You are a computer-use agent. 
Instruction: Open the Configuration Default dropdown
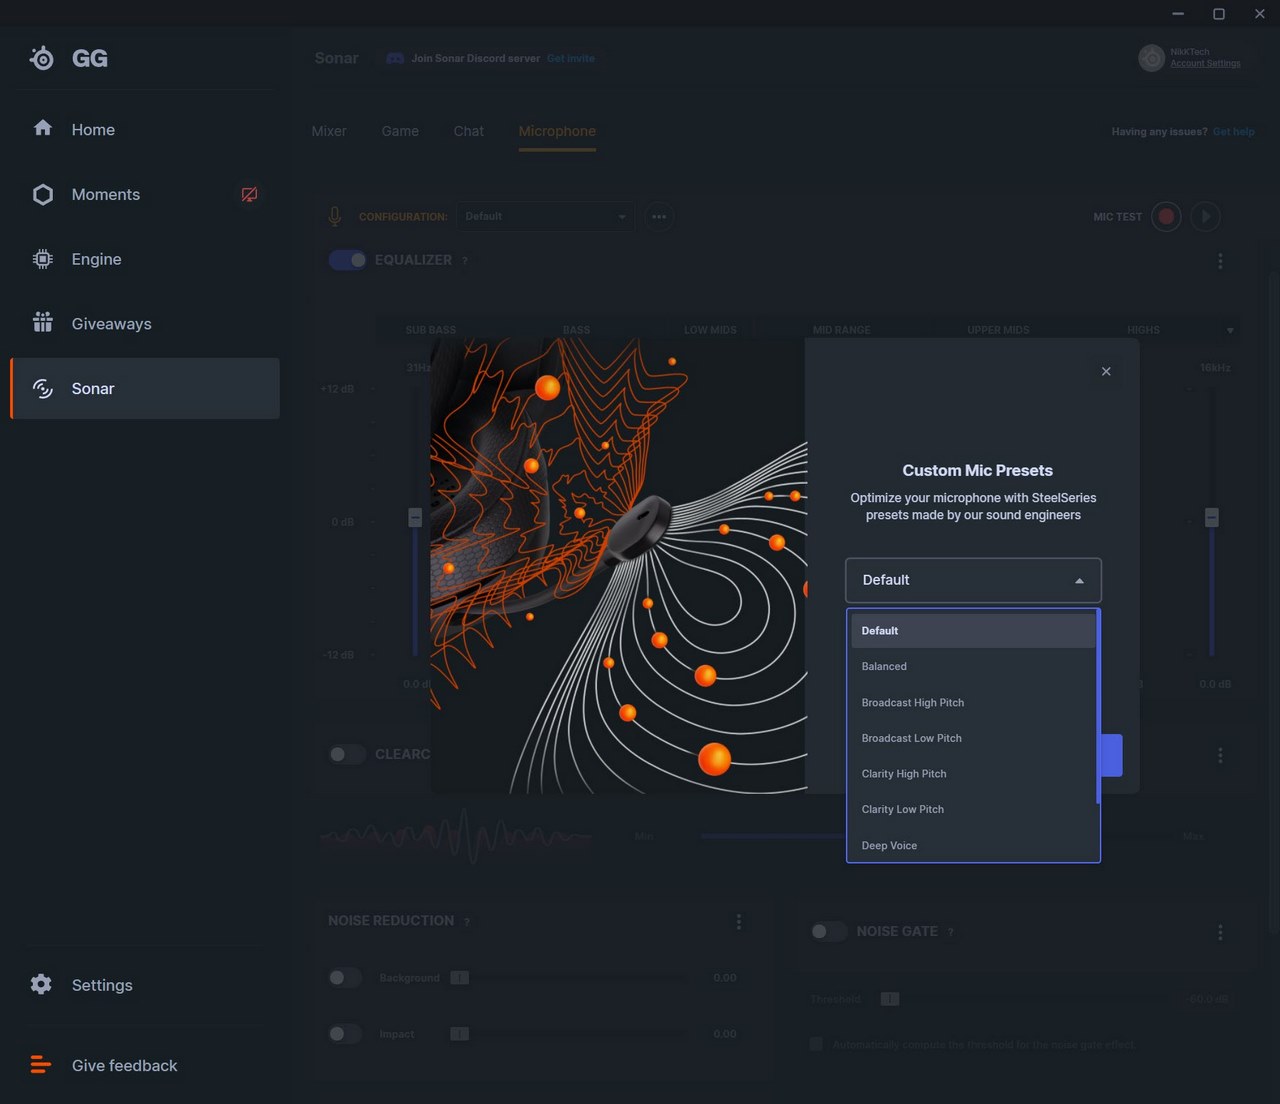coord(545,216)
